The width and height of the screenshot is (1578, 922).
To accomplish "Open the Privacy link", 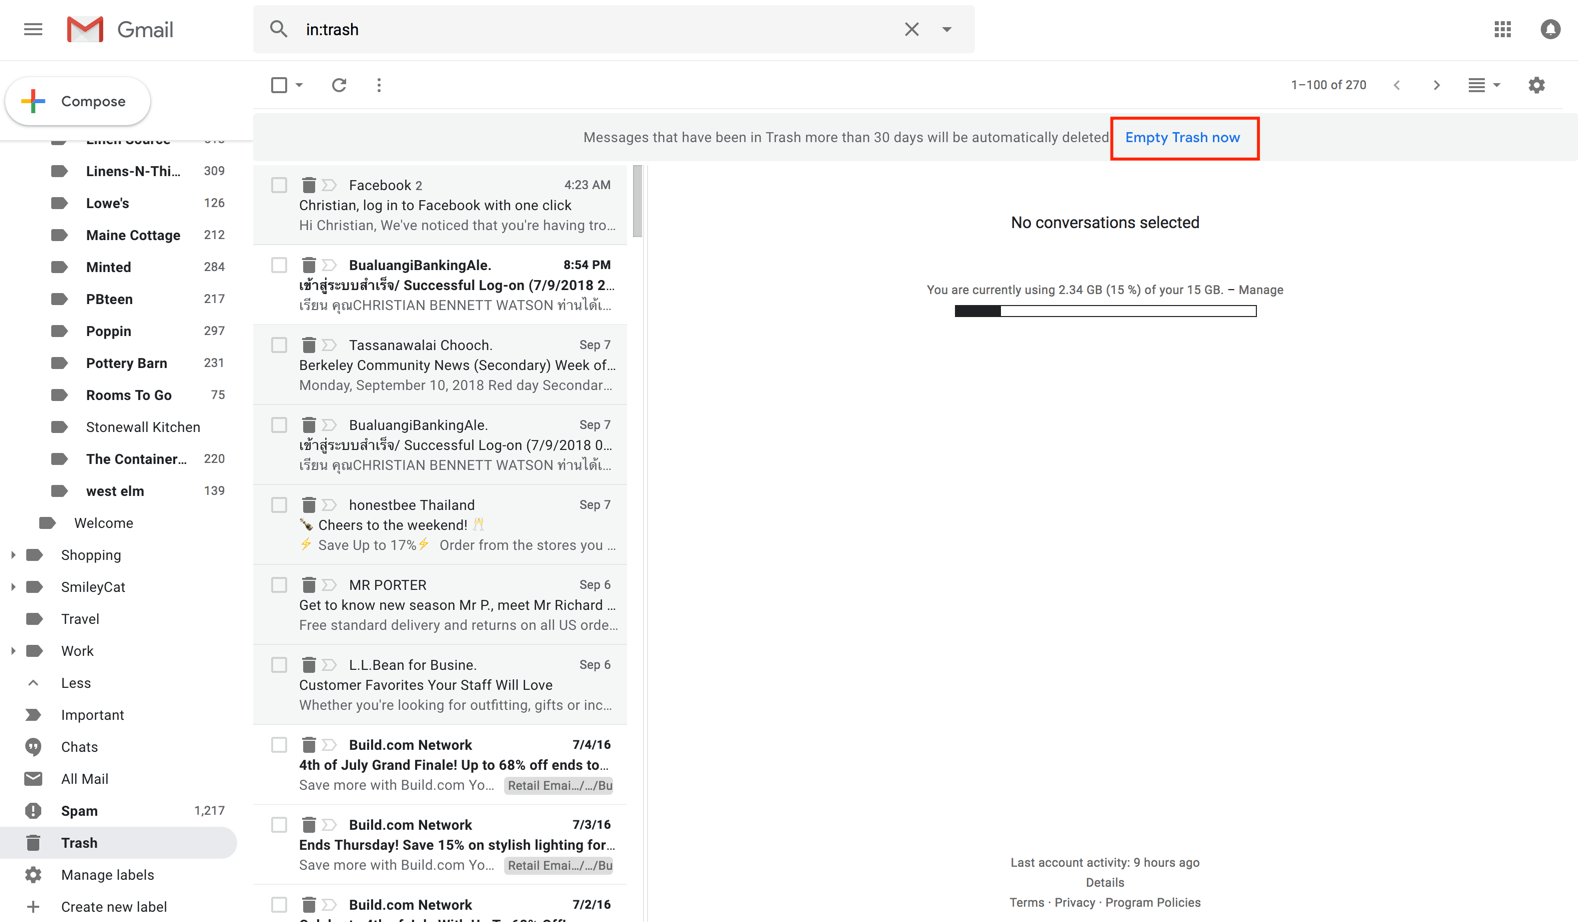I will point(1075,903).
